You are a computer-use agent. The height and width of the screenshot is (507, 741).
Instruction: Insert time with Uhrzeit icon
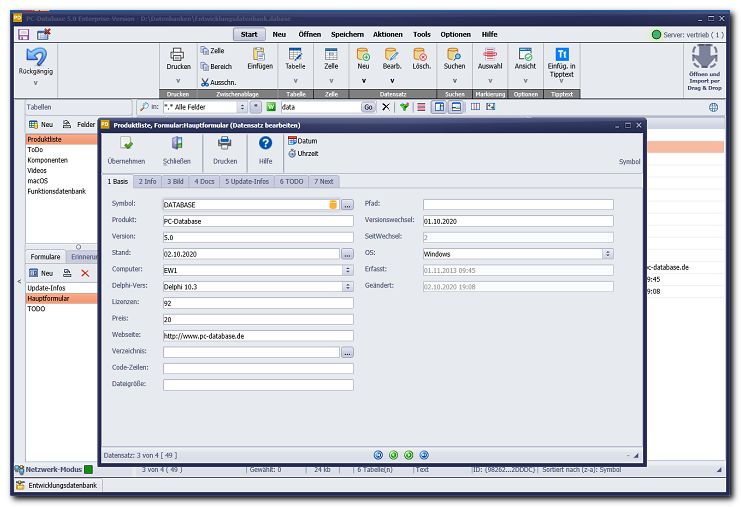pyautogui.click(x=292, y=153)
